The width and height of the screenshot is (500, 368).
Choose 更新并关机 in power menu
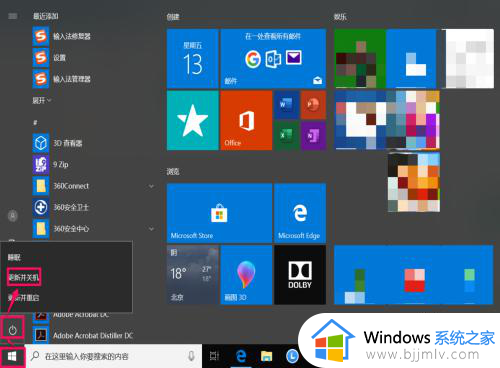[24, 277]
